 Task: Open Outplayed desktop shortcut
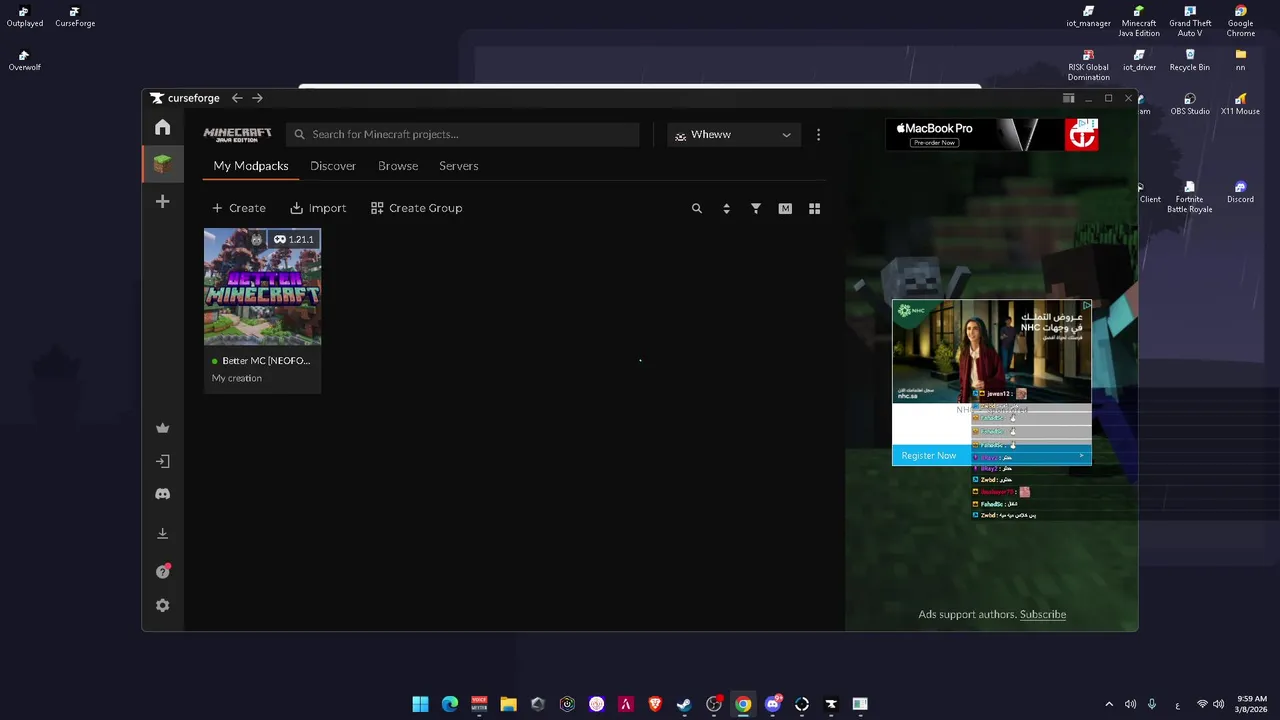[24, 17]
